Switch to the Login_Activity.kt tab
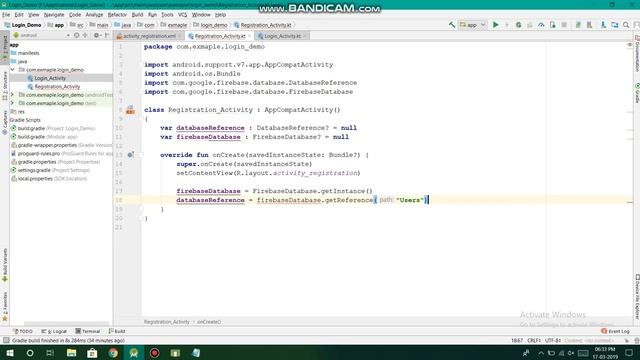640x360 pixels. click(x=282, y=36)
